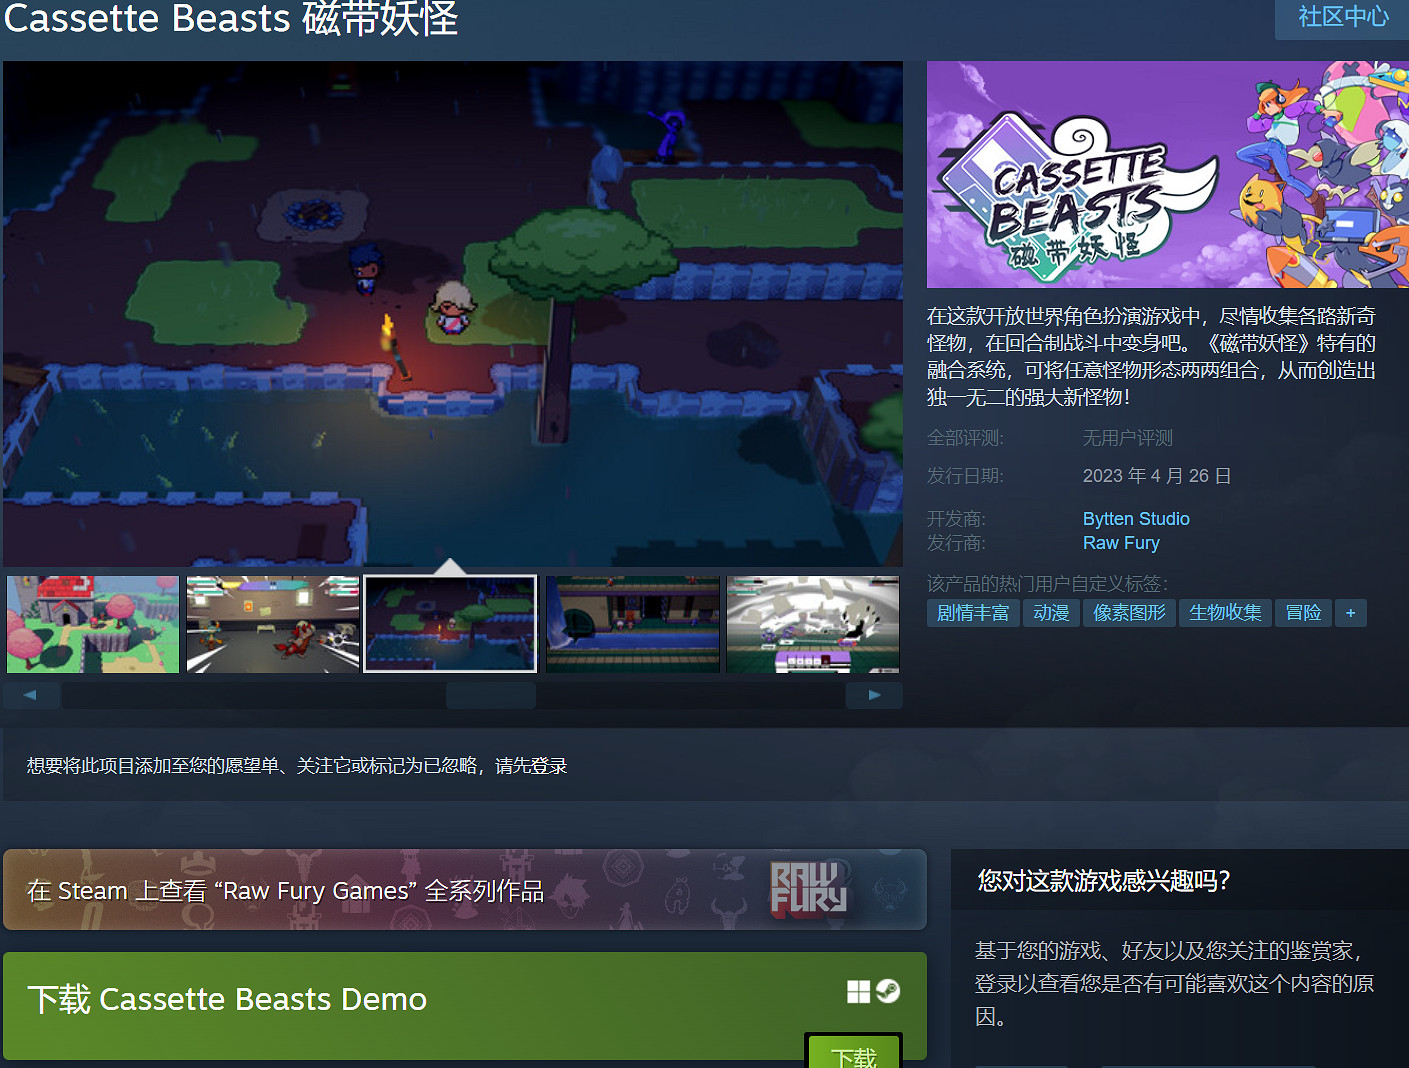Click the 动漫 tag
This screenshot has height=1068, width=1409.
coord(1051,612)
